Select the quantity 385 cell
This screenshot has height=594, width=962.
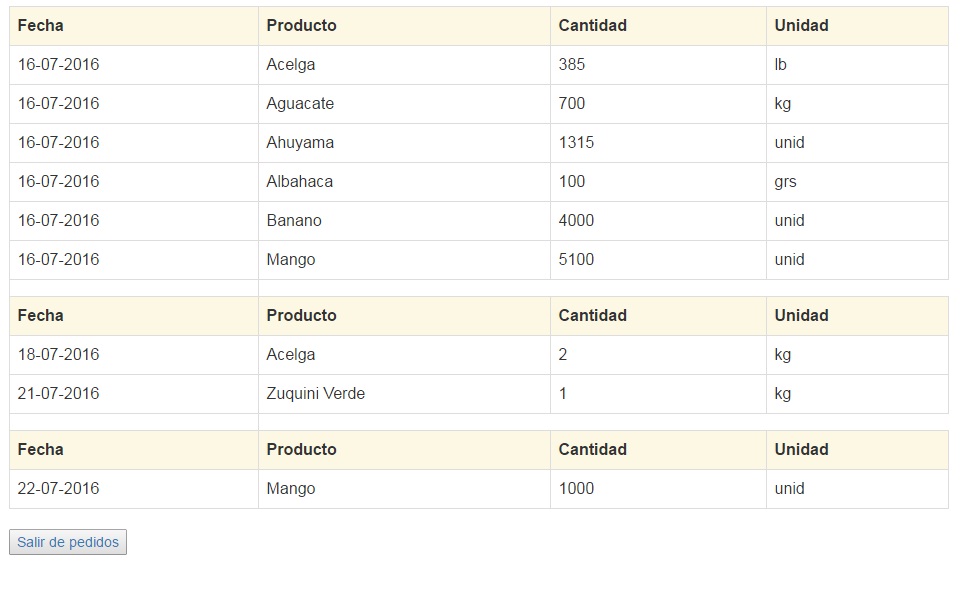pos(572,64)
